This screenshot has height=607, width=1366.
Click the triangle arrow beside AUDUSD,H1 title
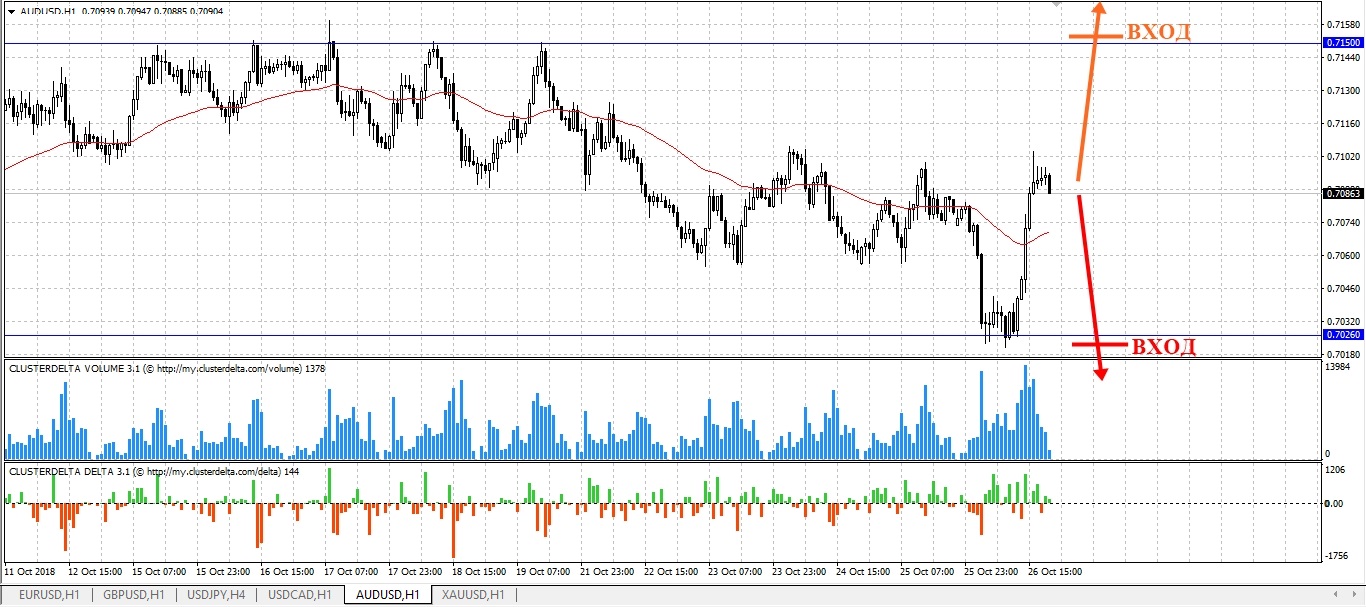(x=10, y=10)
